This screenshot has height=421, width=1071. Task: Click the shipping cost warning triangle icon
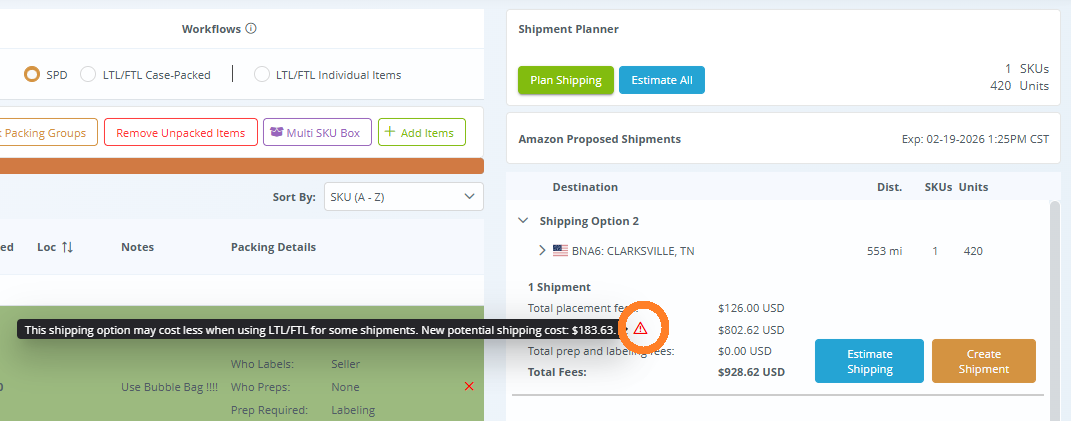coord(640,328)
